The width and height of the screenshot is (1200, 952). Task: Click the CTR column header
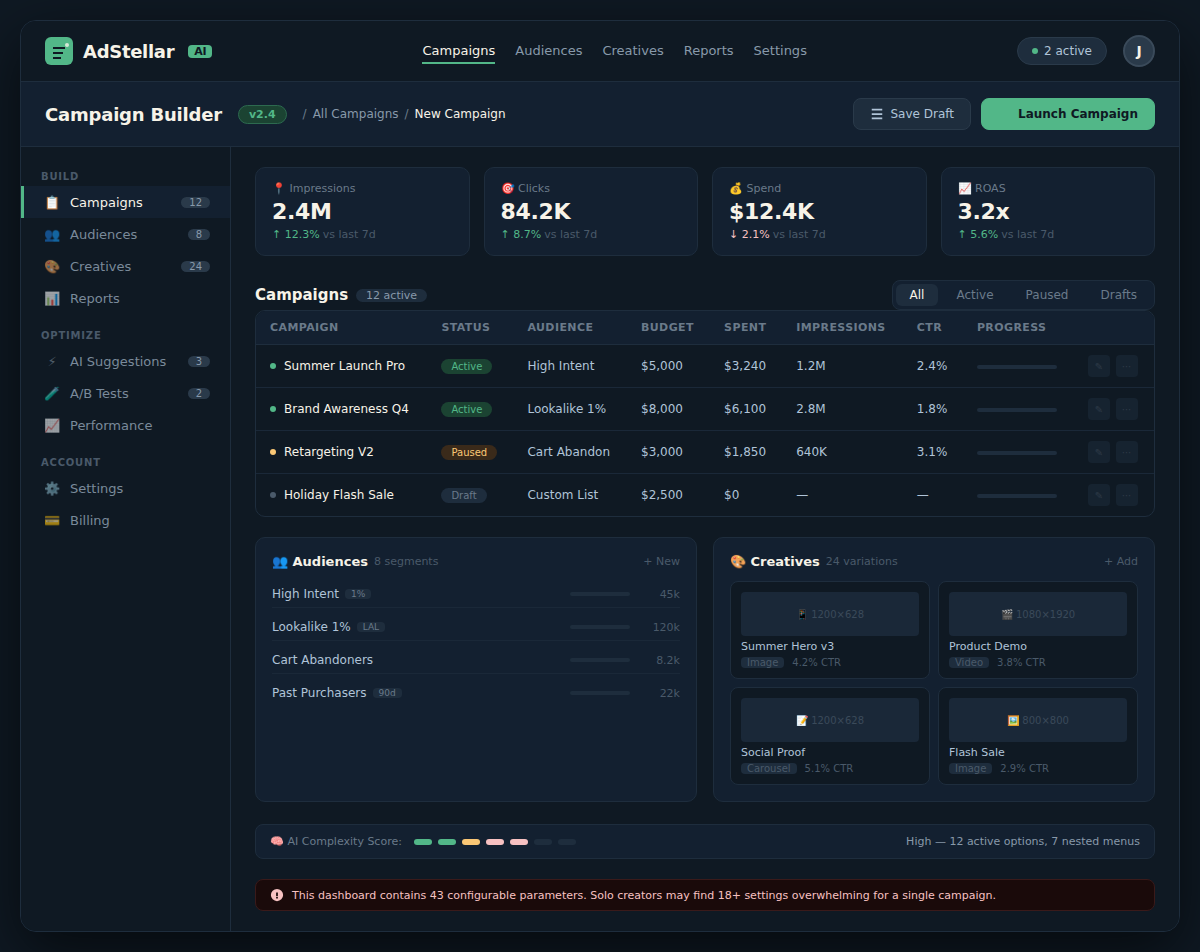pos(929,327)
